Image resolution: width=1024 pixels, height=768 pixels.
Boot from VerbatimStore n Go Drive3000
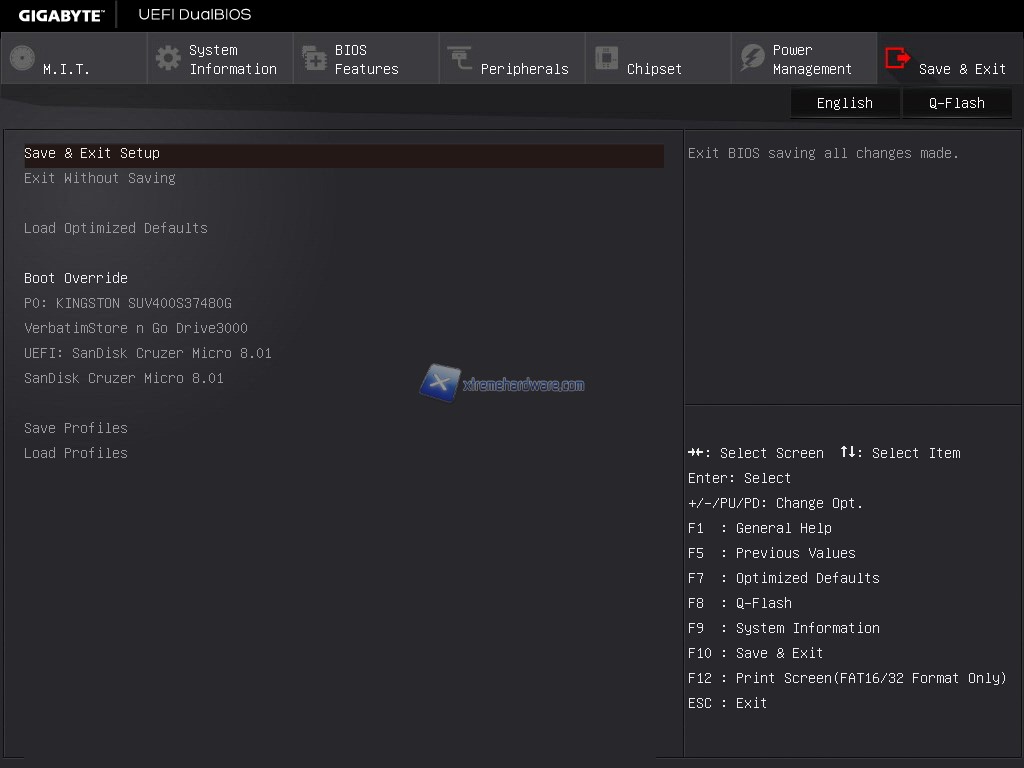click(136, 328)
